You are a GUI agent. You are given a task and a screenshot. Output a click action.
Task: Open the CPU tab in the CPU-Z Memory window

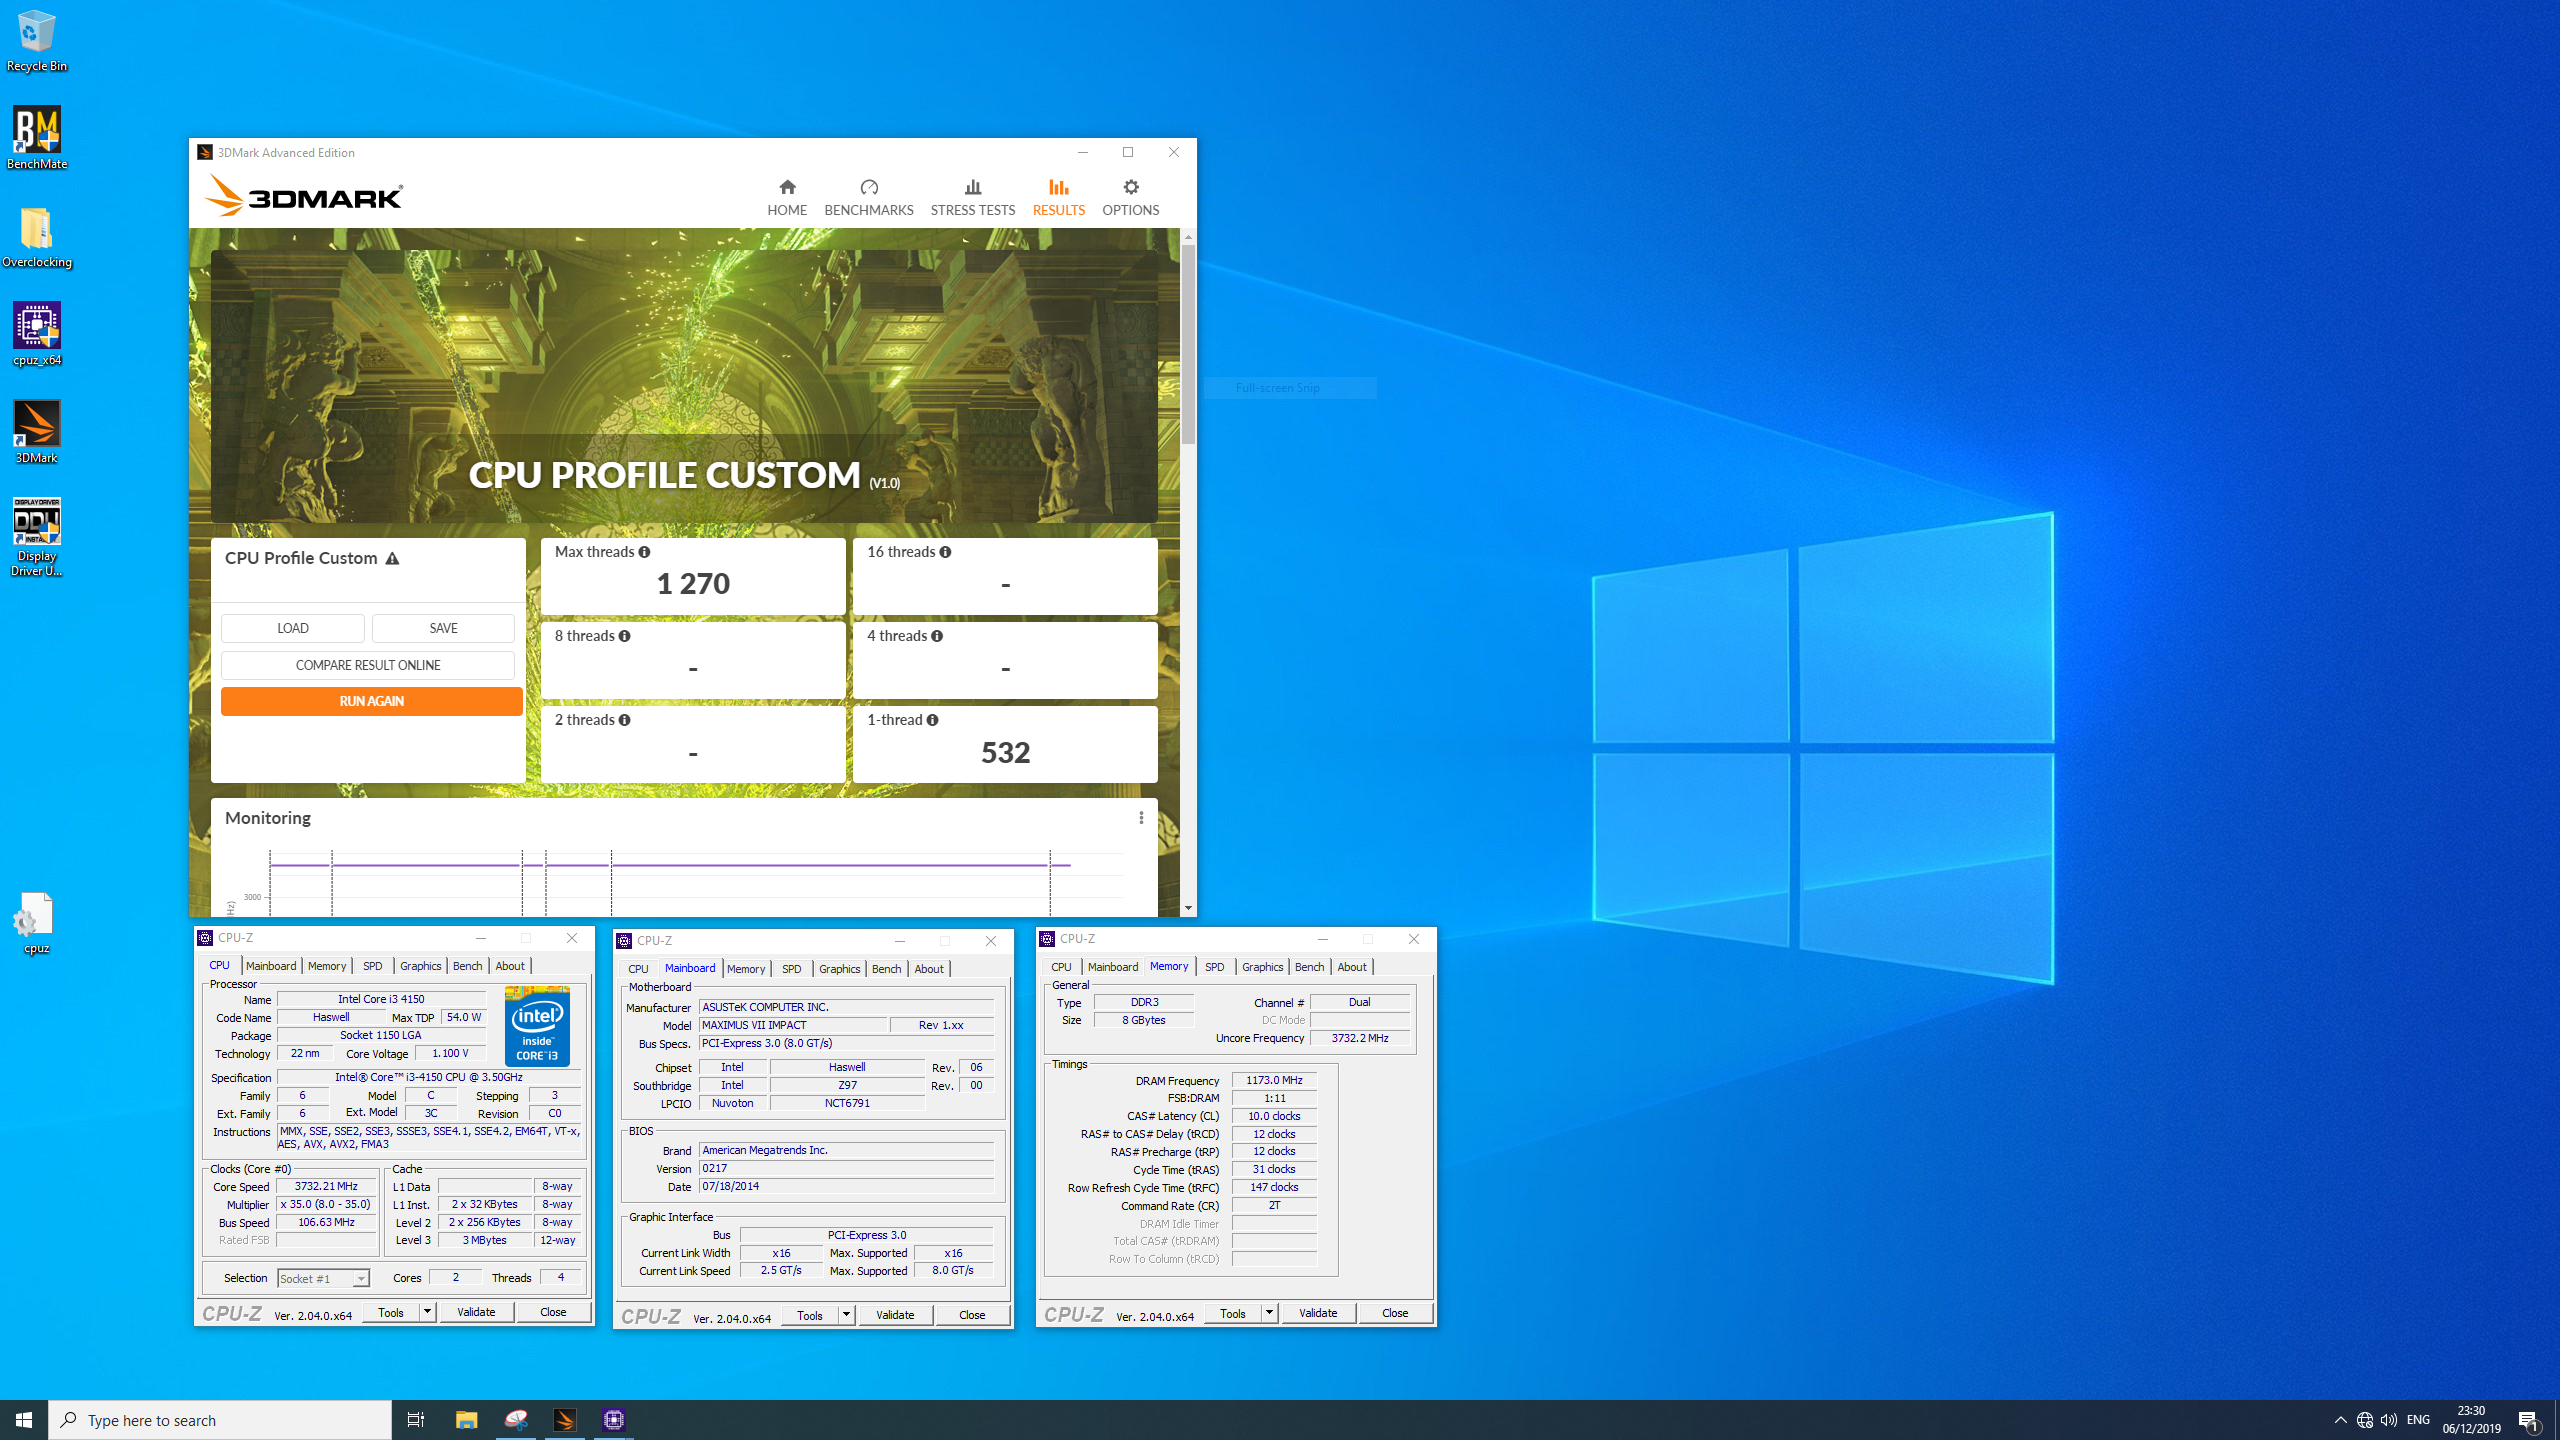point(1061,967)
